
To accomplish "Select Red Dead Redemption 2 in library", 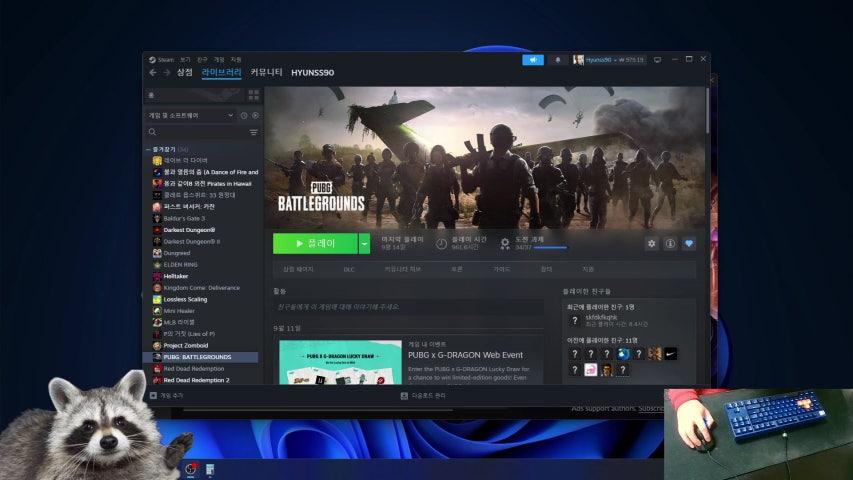I will pyautogui.click(x=196, y=380).
